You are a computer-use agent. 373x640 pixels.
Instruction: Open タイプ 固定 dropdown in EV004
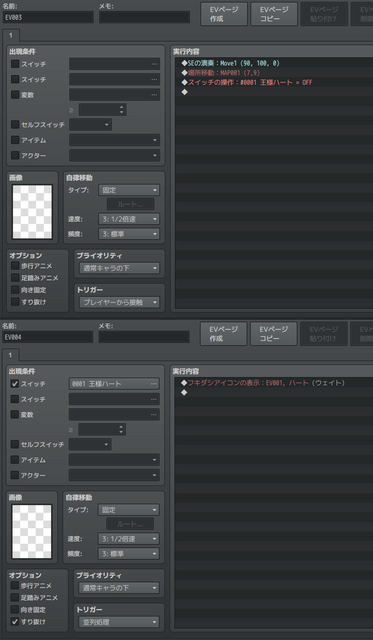pyautogui.click(x=129, y=510)
